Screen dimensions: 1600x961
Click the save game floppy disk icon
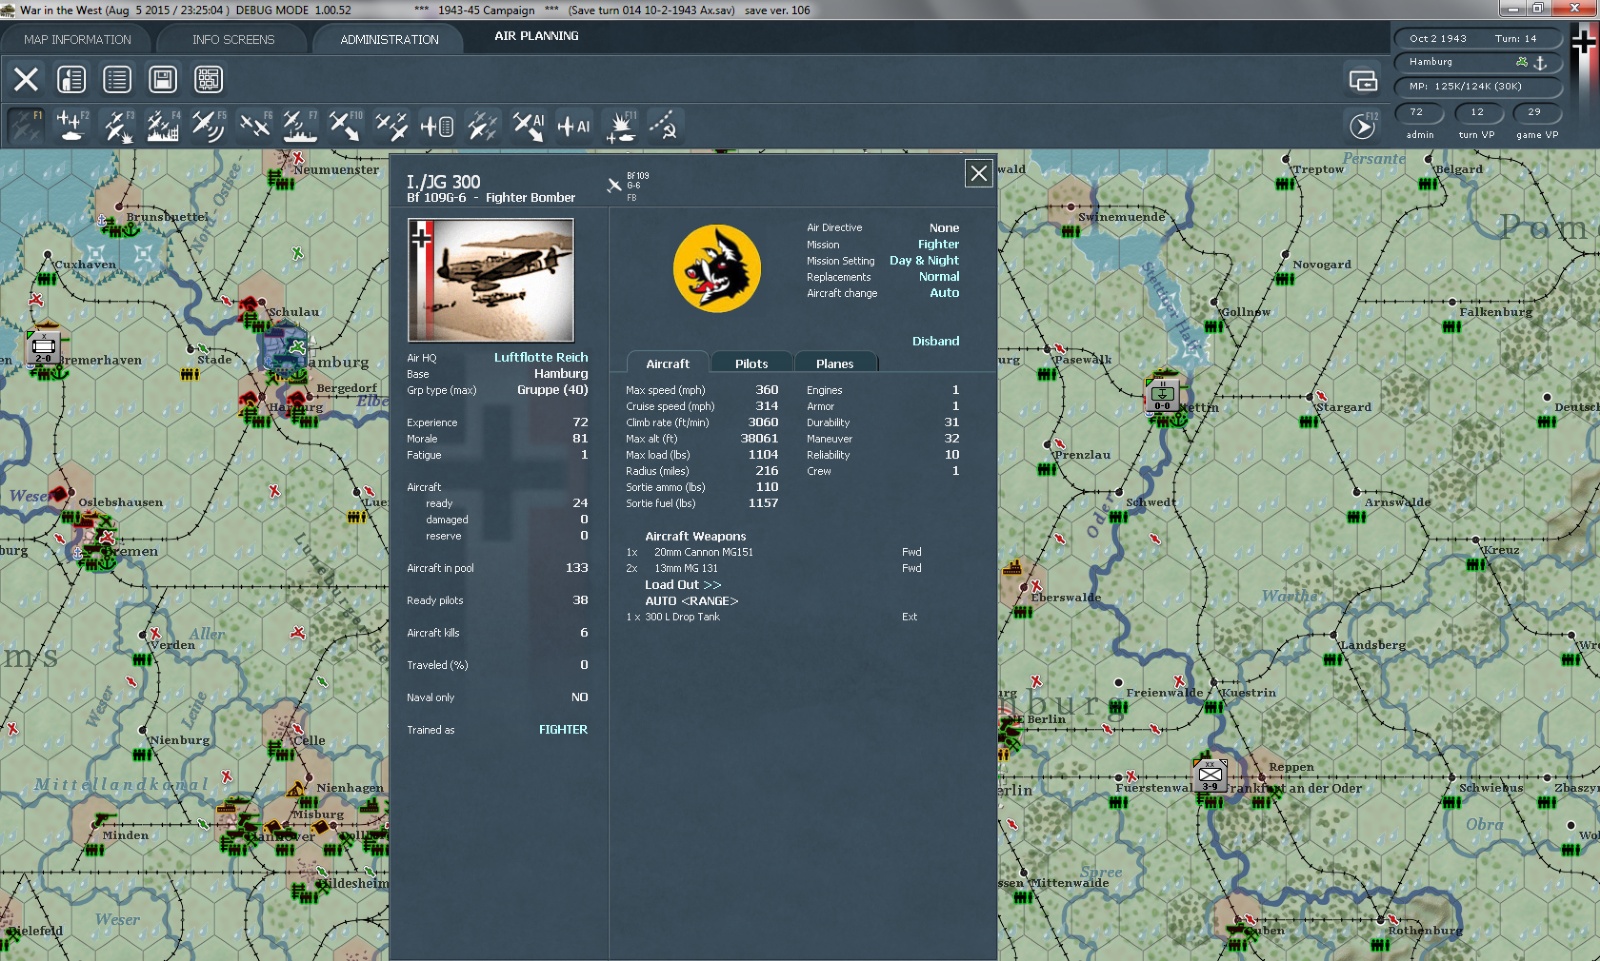tap(163, 79)
